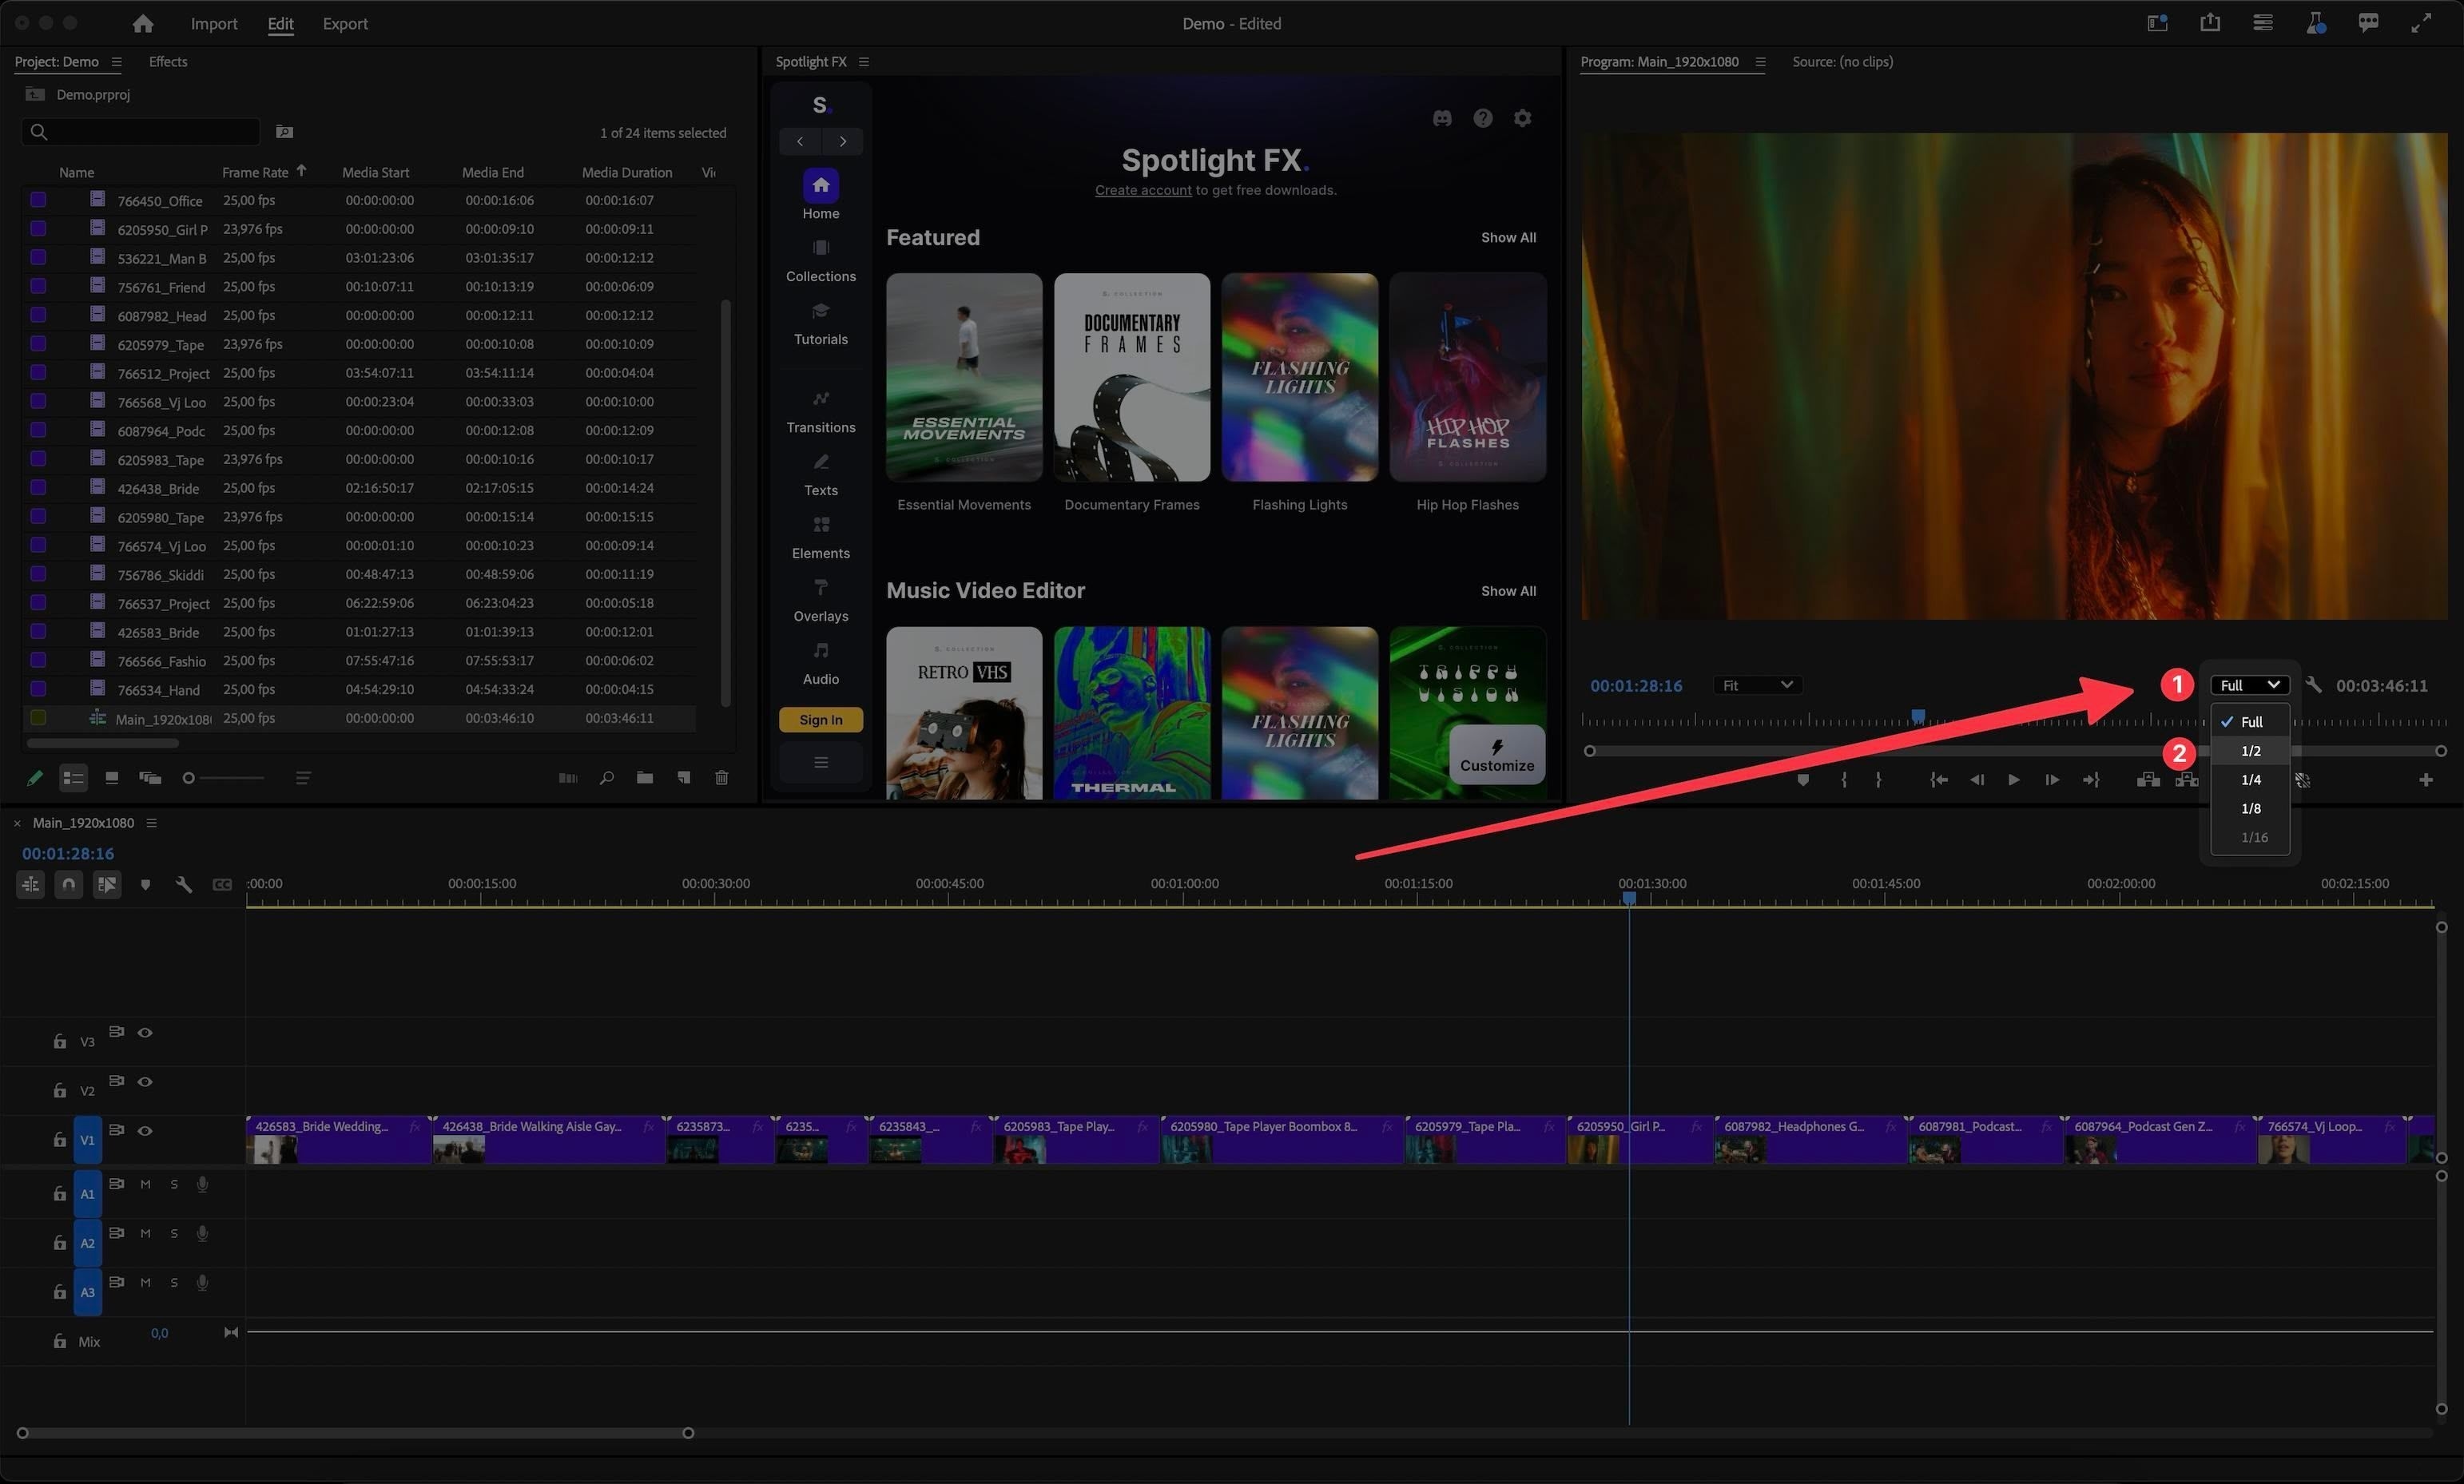Click Show All for Featured
The image size is (2464, 1484).
[1508, 237]
